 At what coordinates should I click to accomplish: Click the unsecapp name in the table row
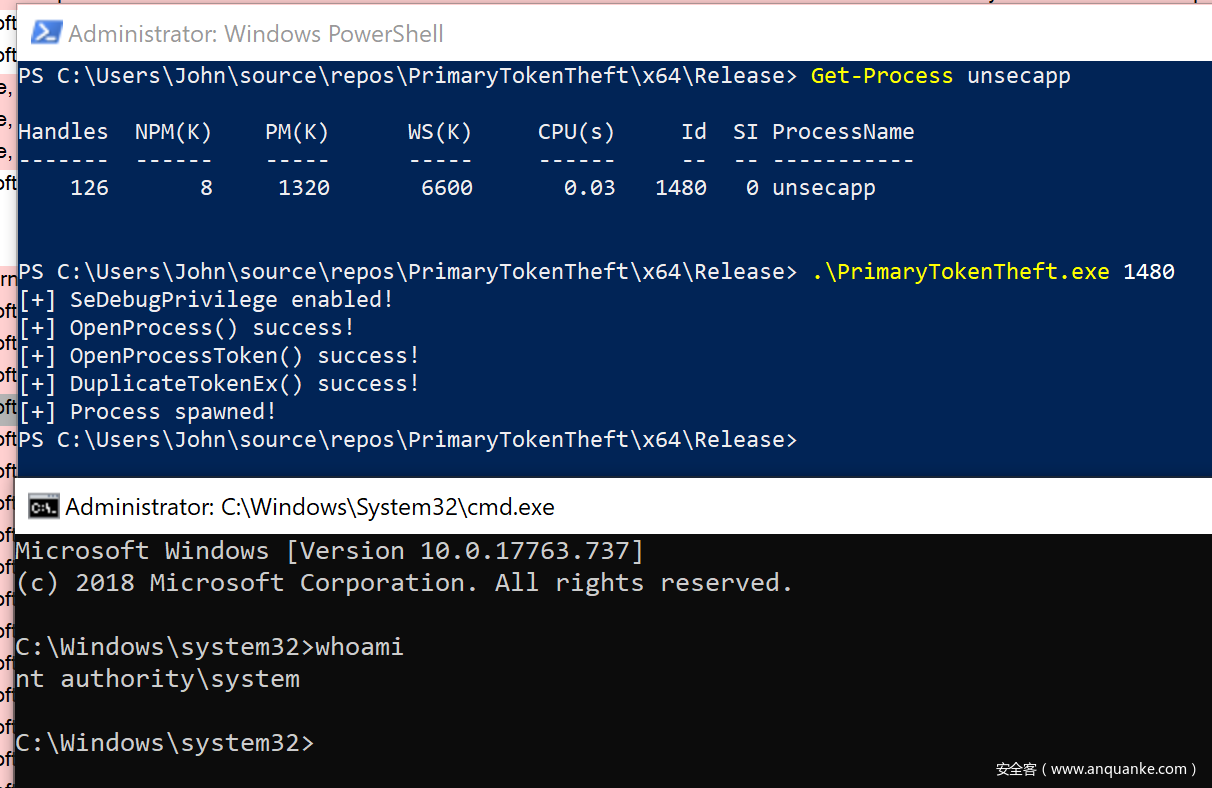coord(824,188)
